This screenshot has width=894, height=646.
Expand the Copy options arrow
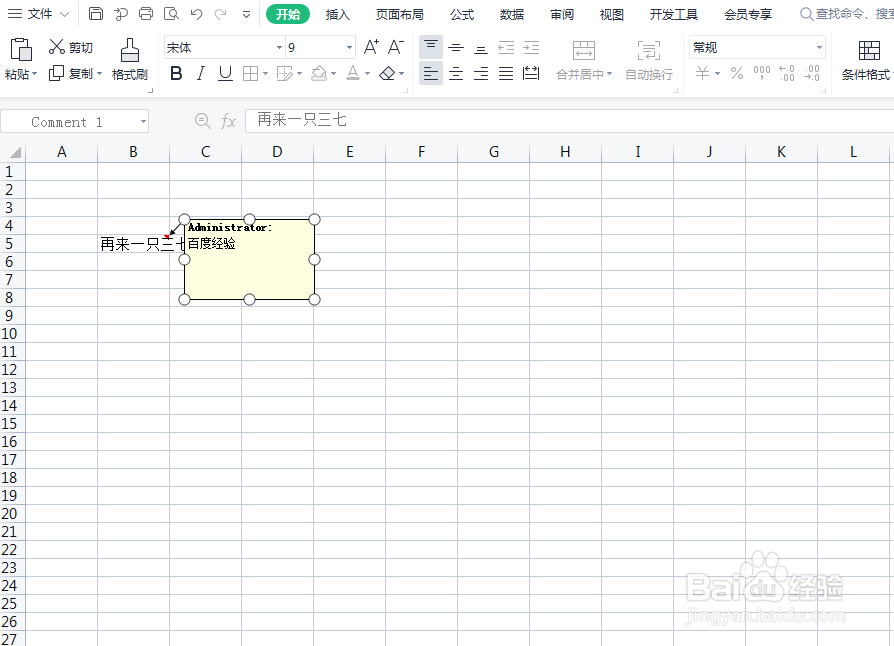[x=99, y=74]
